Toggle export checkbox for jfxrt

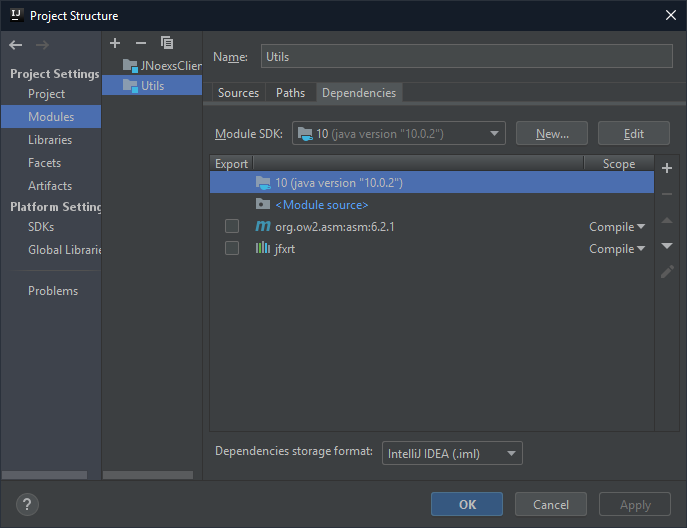coord(232,248)
